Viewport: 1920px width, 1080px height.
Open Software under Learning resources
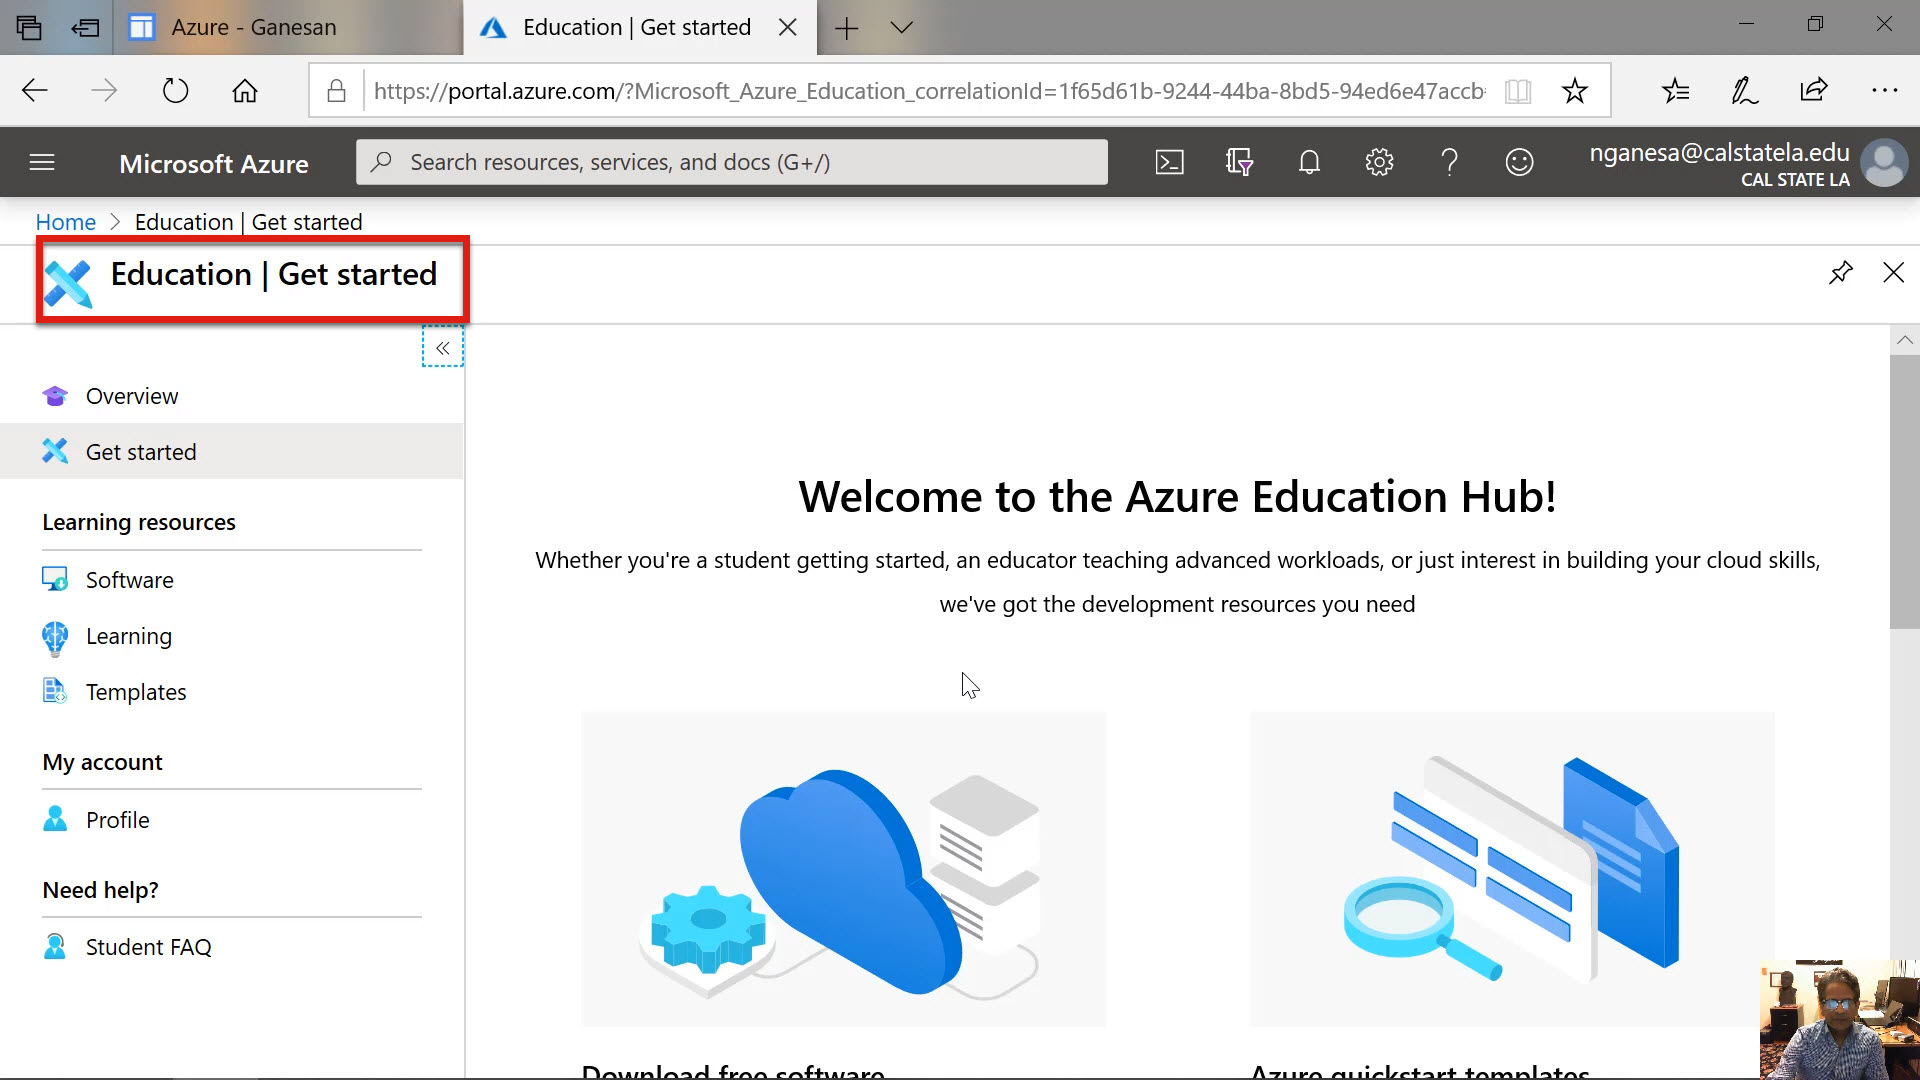click(x=129, y=580)
